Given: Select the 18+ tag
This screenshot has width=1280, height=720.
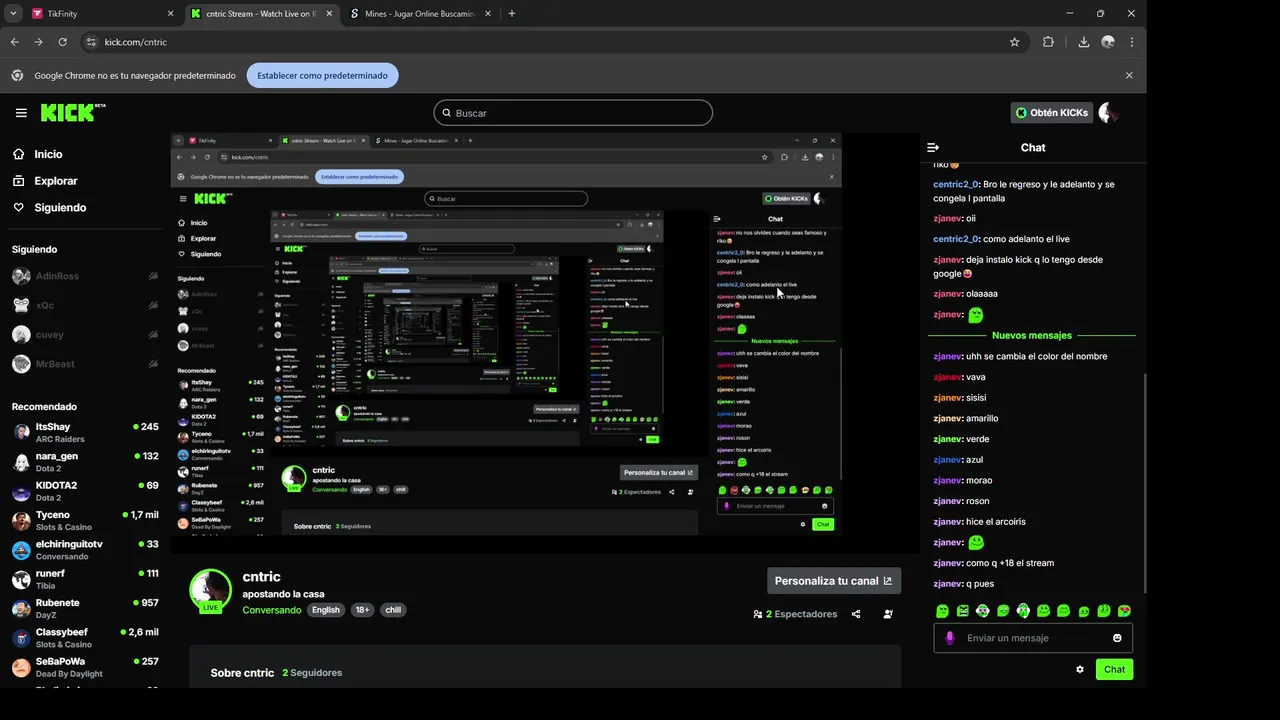Looking at the screenshot, I should pos(362,610).
